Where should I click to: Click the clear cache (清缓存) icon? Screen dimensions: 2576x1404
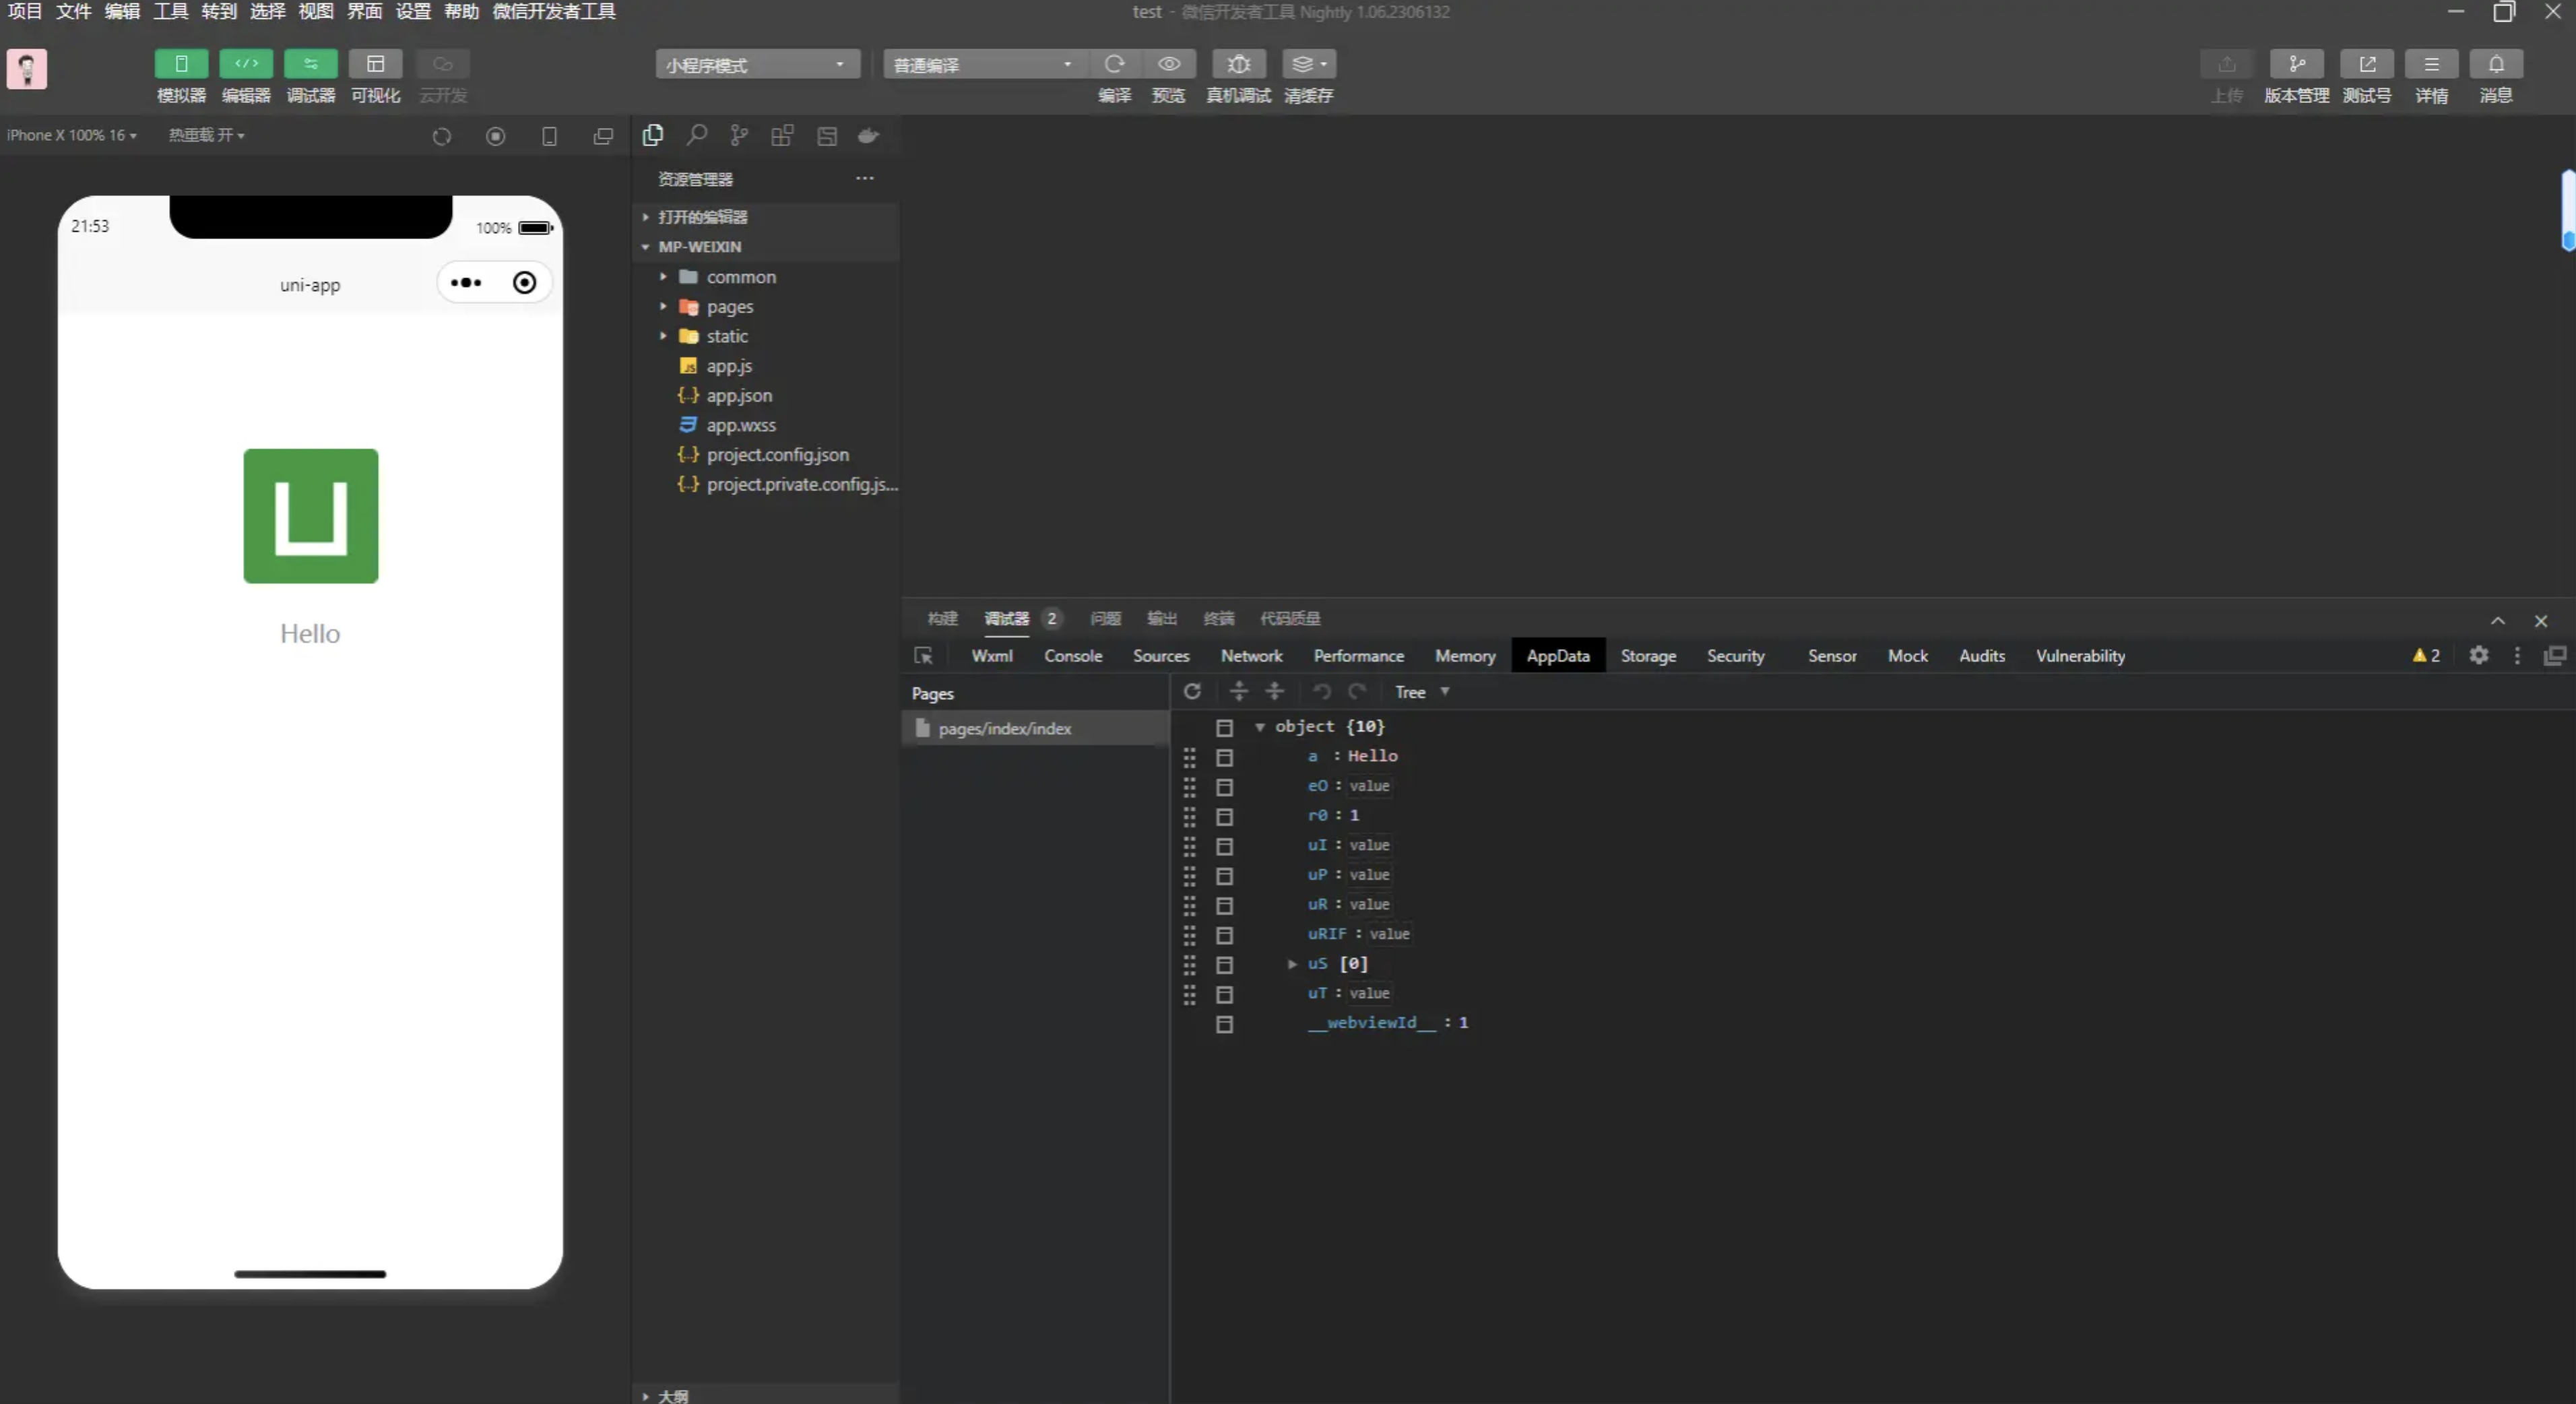[x=1309, y=64]
